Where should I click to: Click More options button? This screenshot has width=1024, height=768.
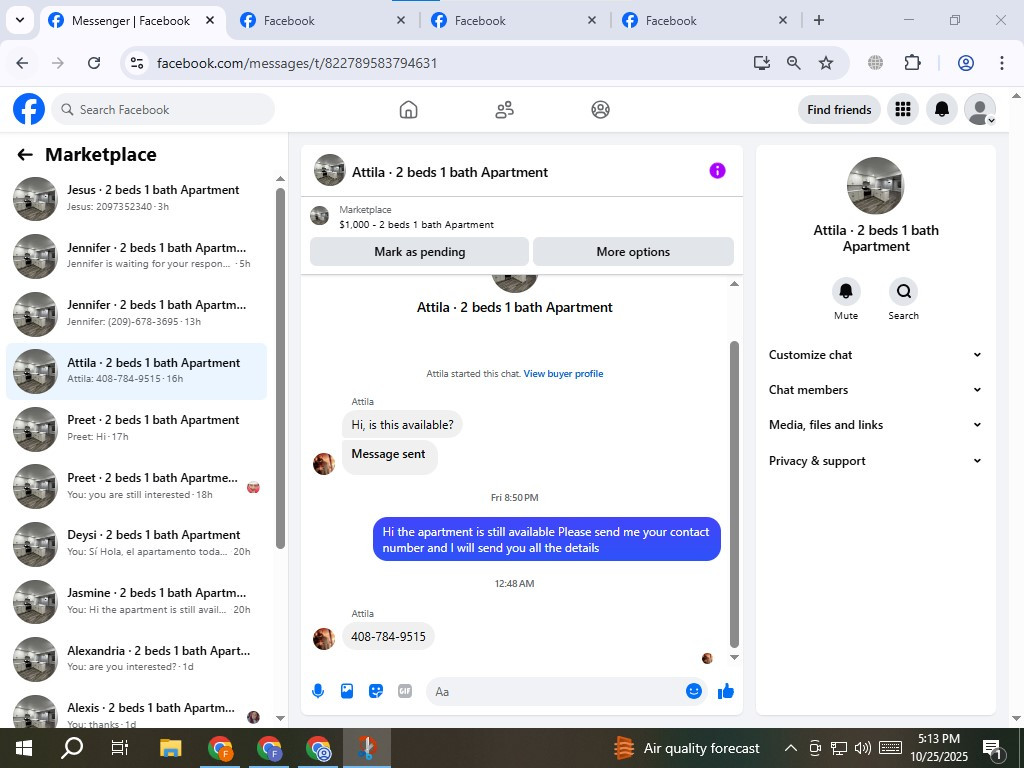point(633,251)
